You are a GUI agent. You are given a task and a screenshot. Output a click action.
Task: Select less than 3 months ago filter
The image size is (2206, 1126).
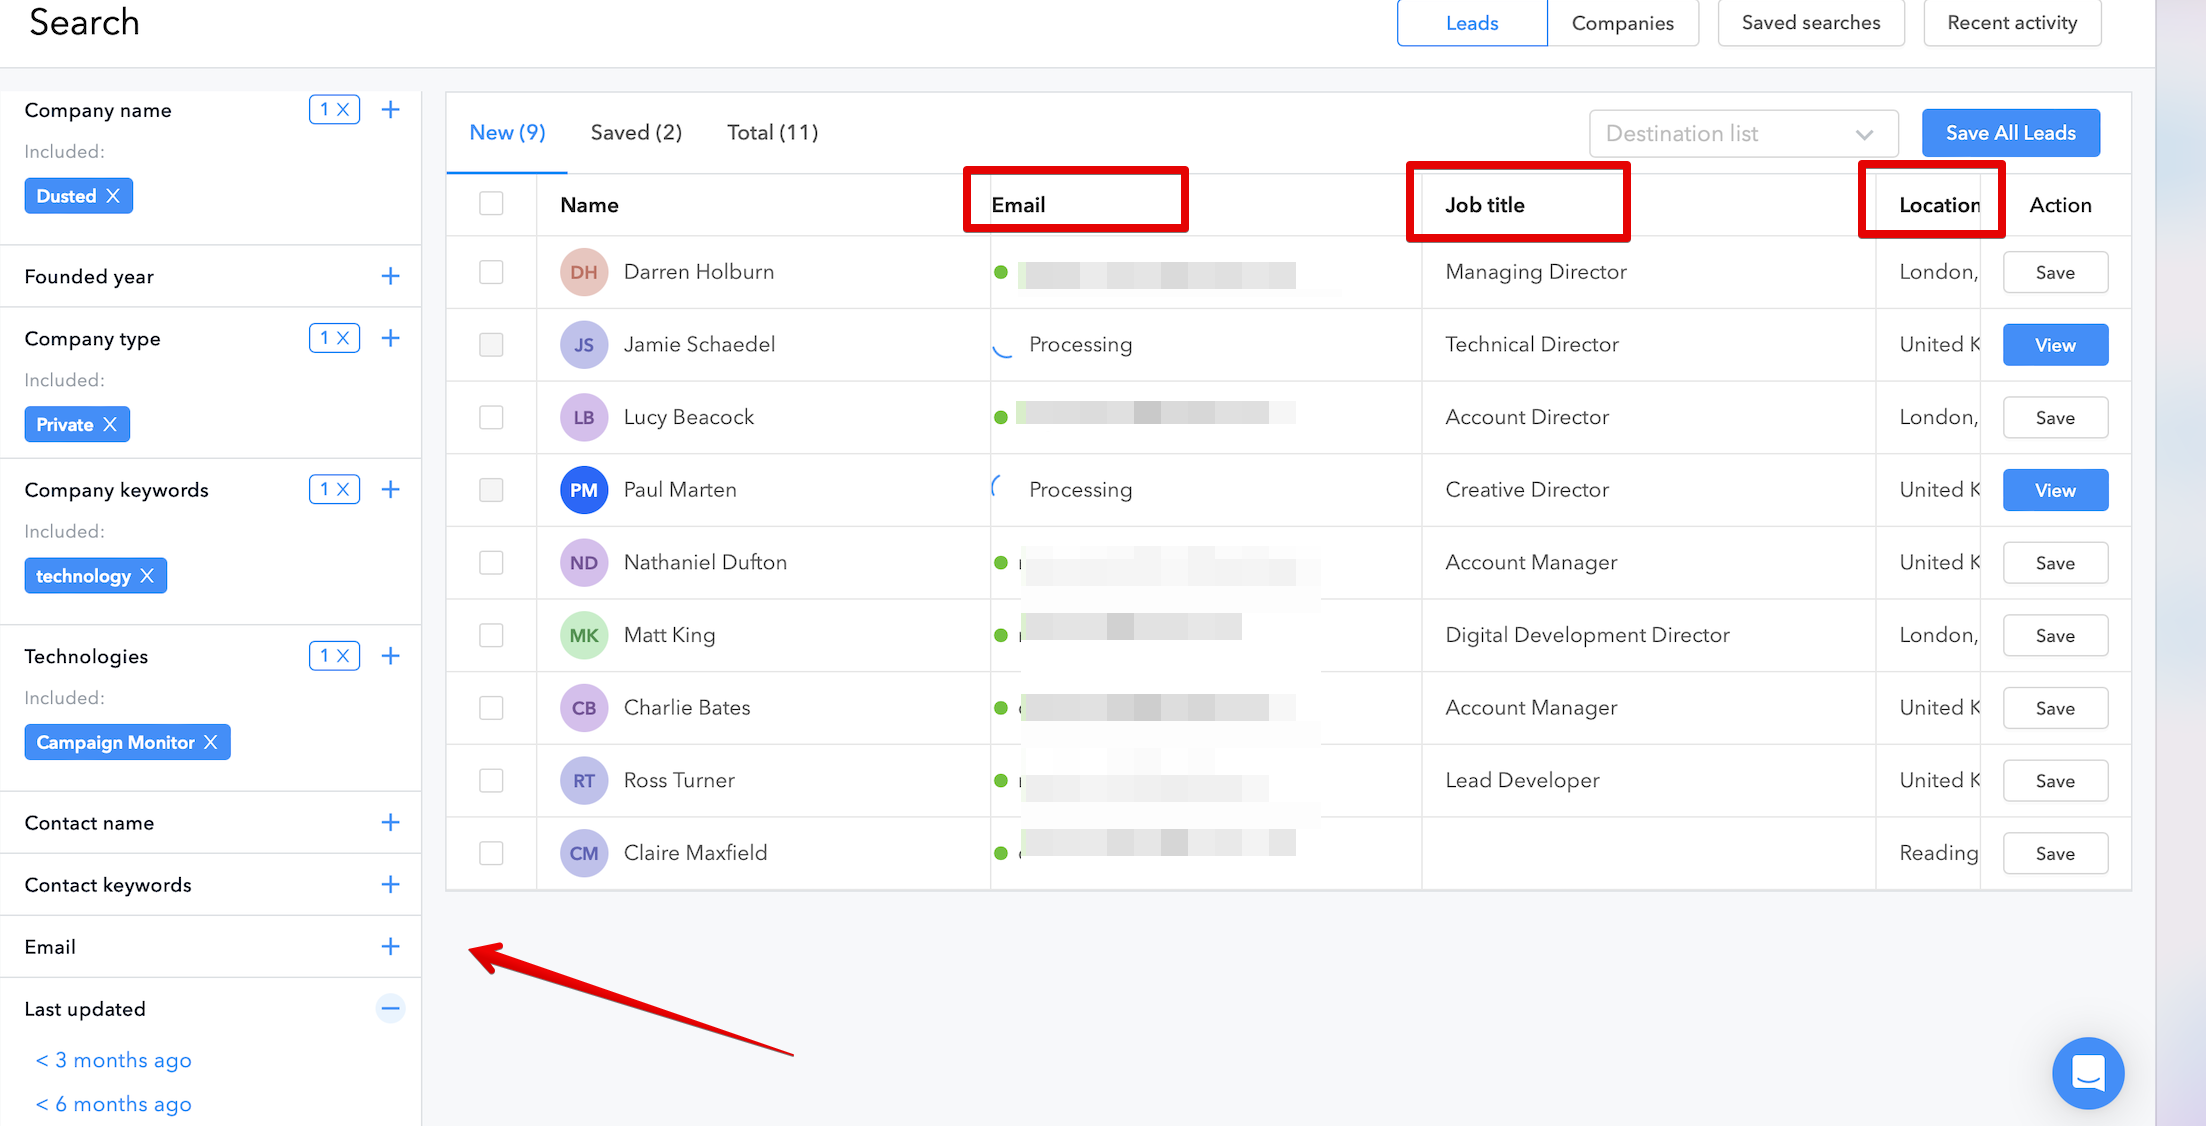click(x=115, y=1058)
